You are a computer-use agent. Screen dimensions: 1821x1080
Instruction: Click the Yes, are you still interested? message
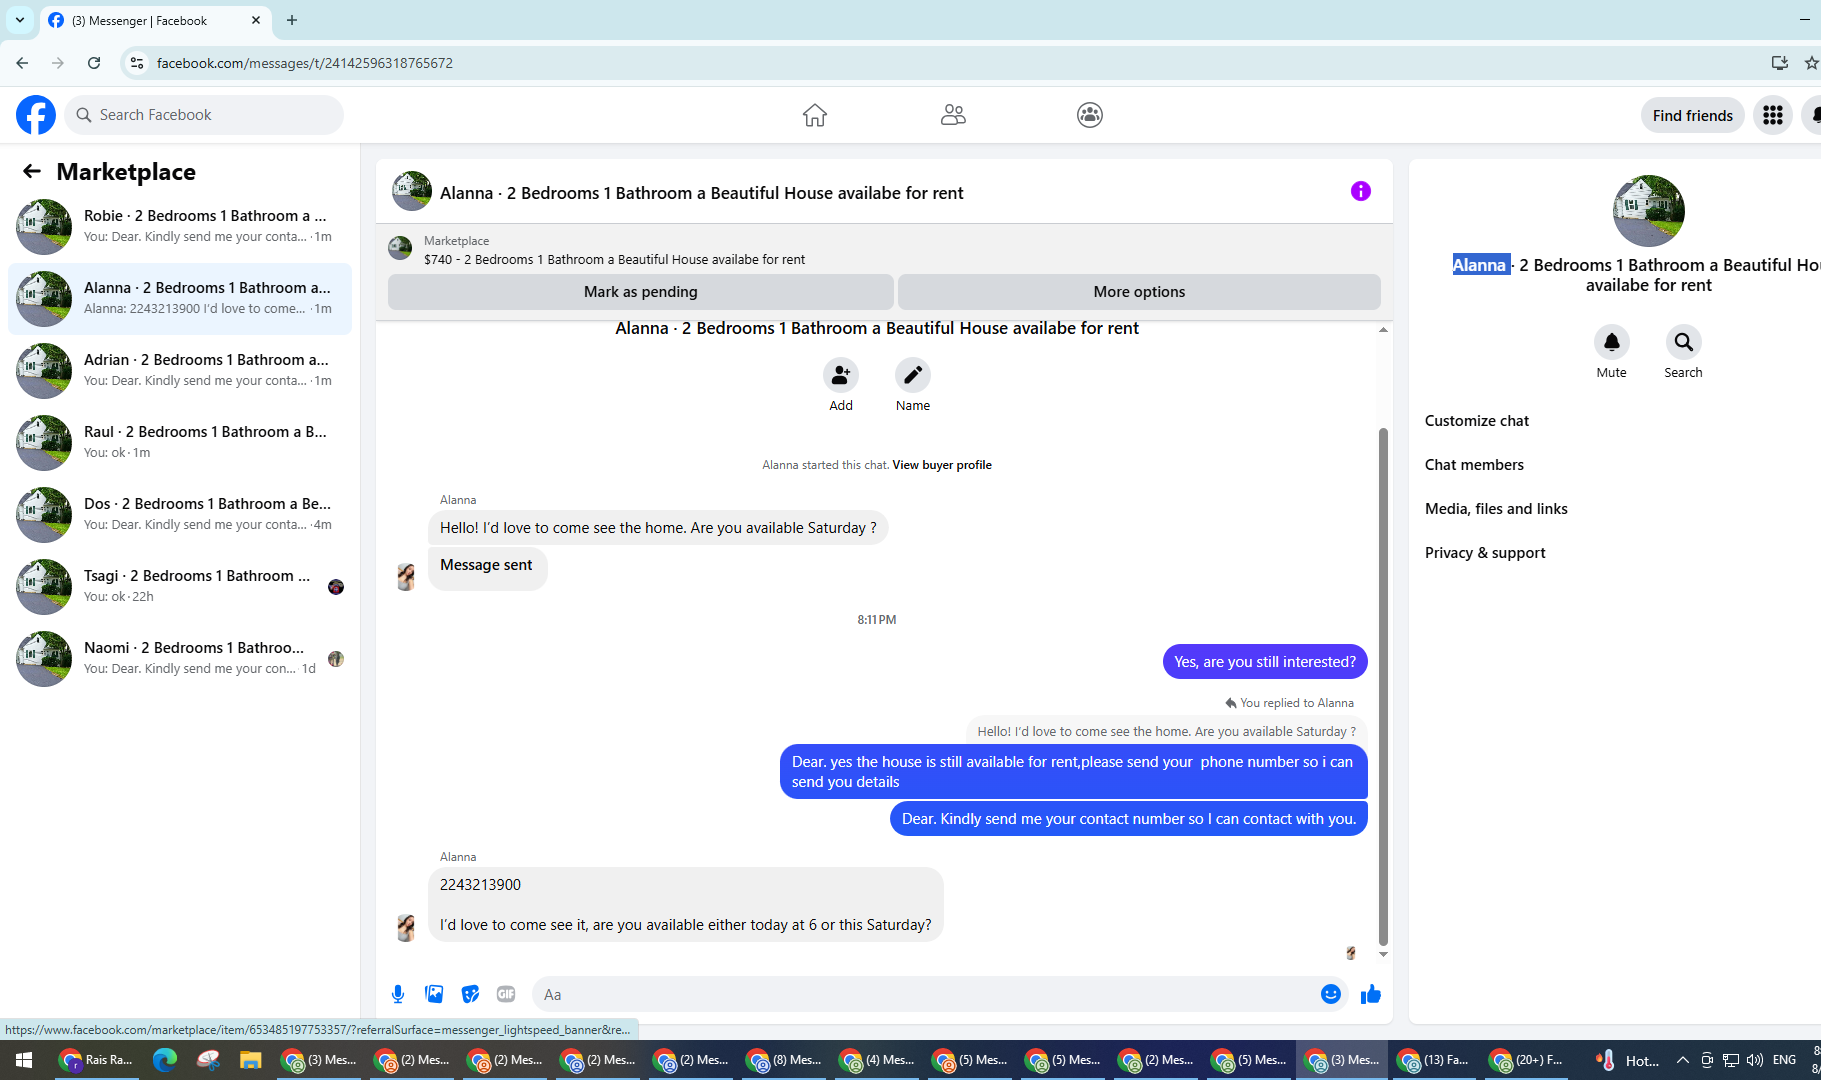1265,662
